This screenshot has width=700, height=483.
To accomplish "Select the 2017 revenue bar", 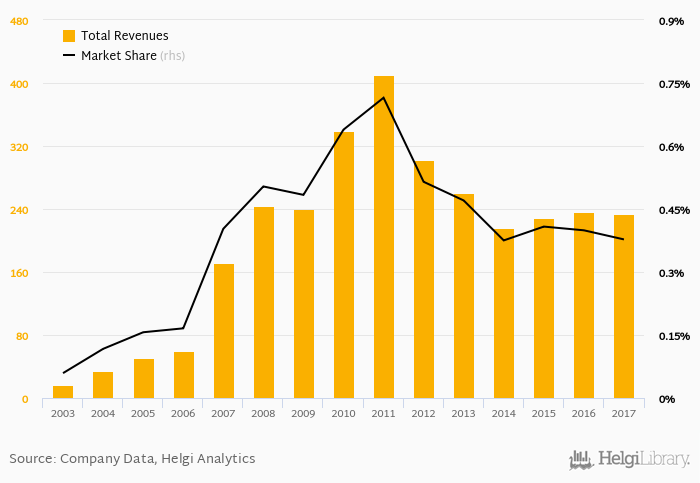I will [624, 307].
